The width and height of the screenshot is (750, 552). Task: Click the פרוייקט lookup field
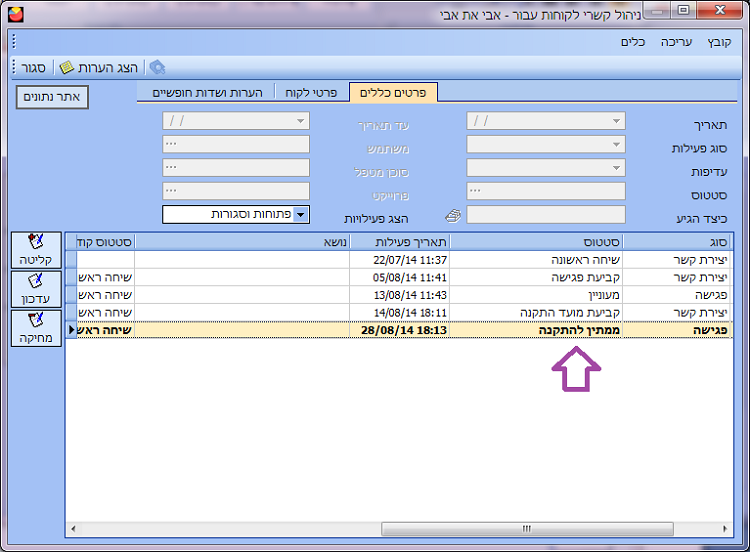coord(236,191)
